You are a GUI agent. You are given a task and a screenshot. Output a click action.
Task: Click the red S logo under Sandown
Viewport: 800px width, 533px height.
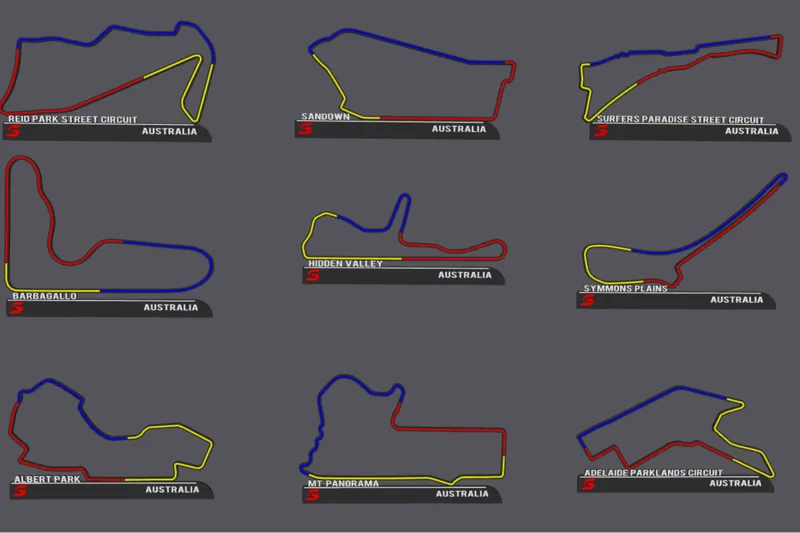point(306,129)
